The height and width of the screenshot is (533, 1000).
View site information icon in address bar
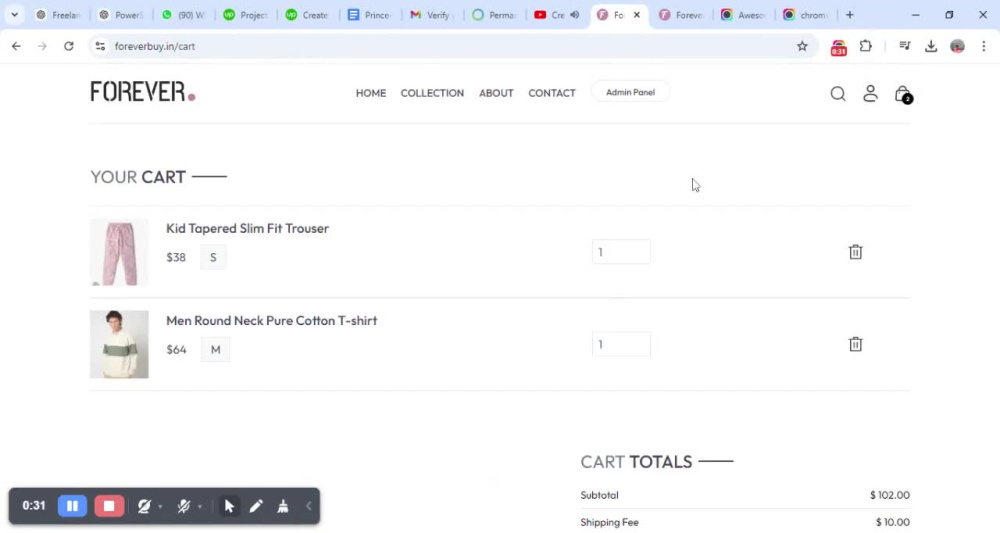(100, 46)
